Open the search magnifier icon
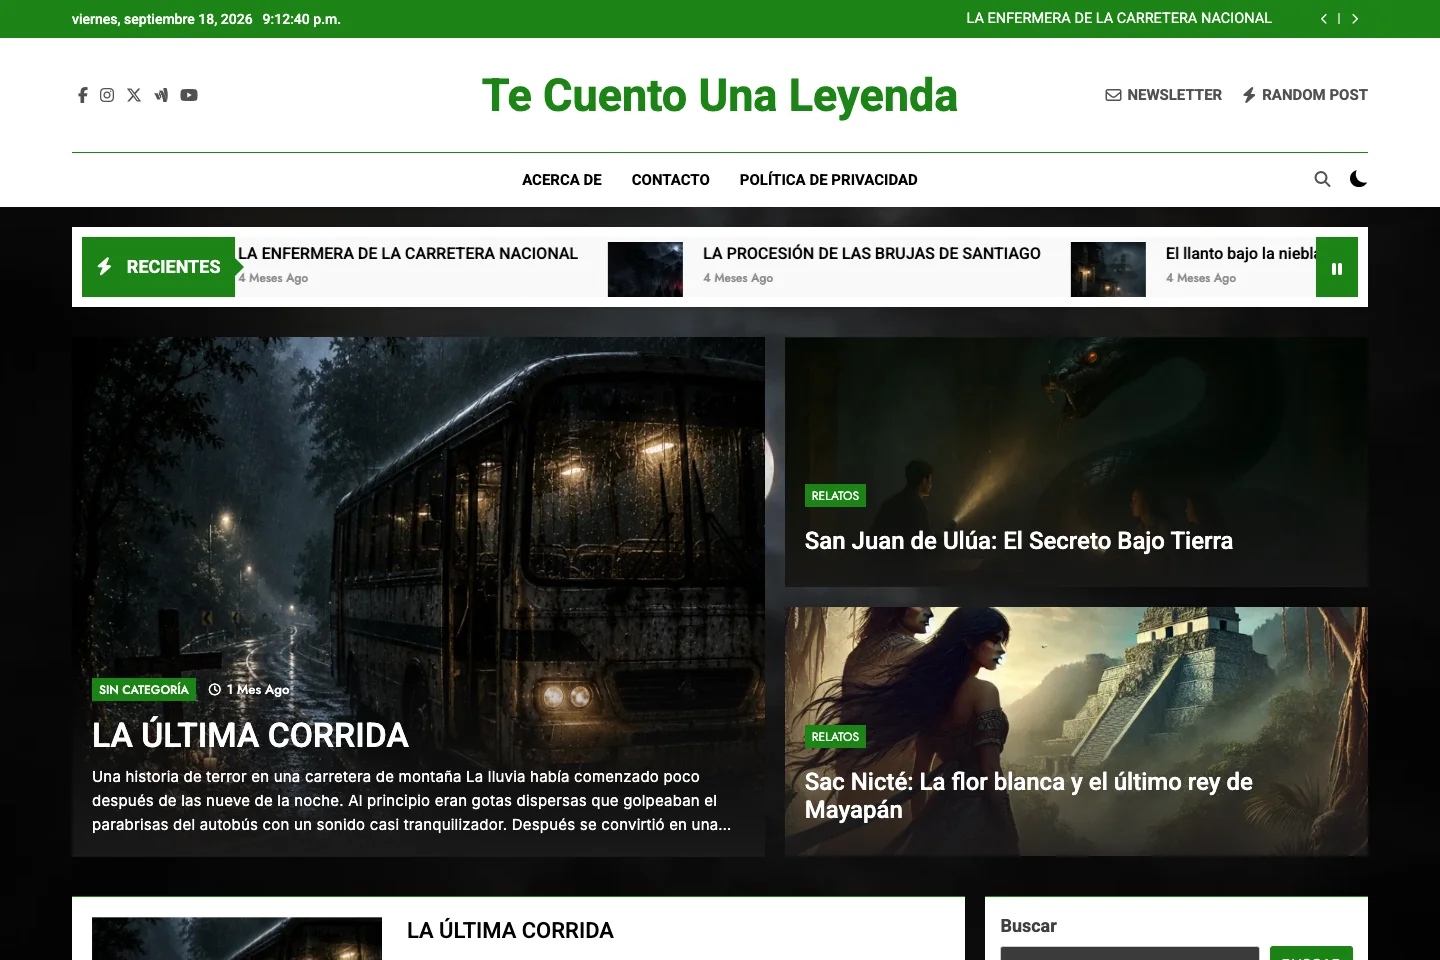 tap(1322, 179)
